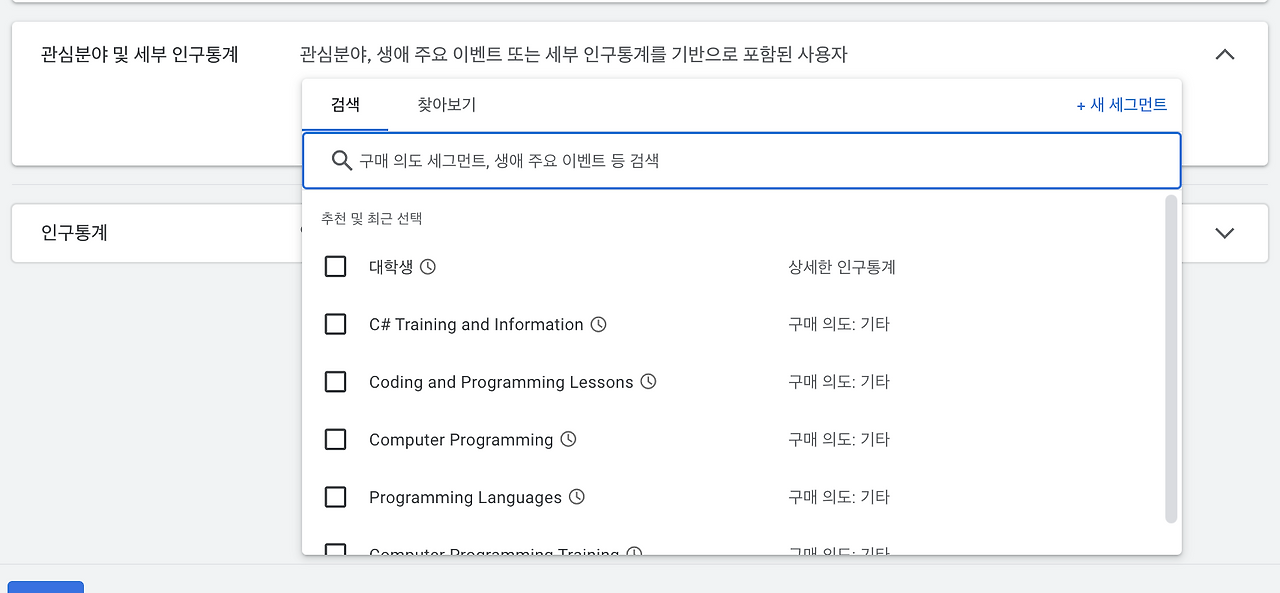This screenshot has height=593, width=1280.
Task: Check the 대학생 checkbox
Action: (x=335, y=266)
